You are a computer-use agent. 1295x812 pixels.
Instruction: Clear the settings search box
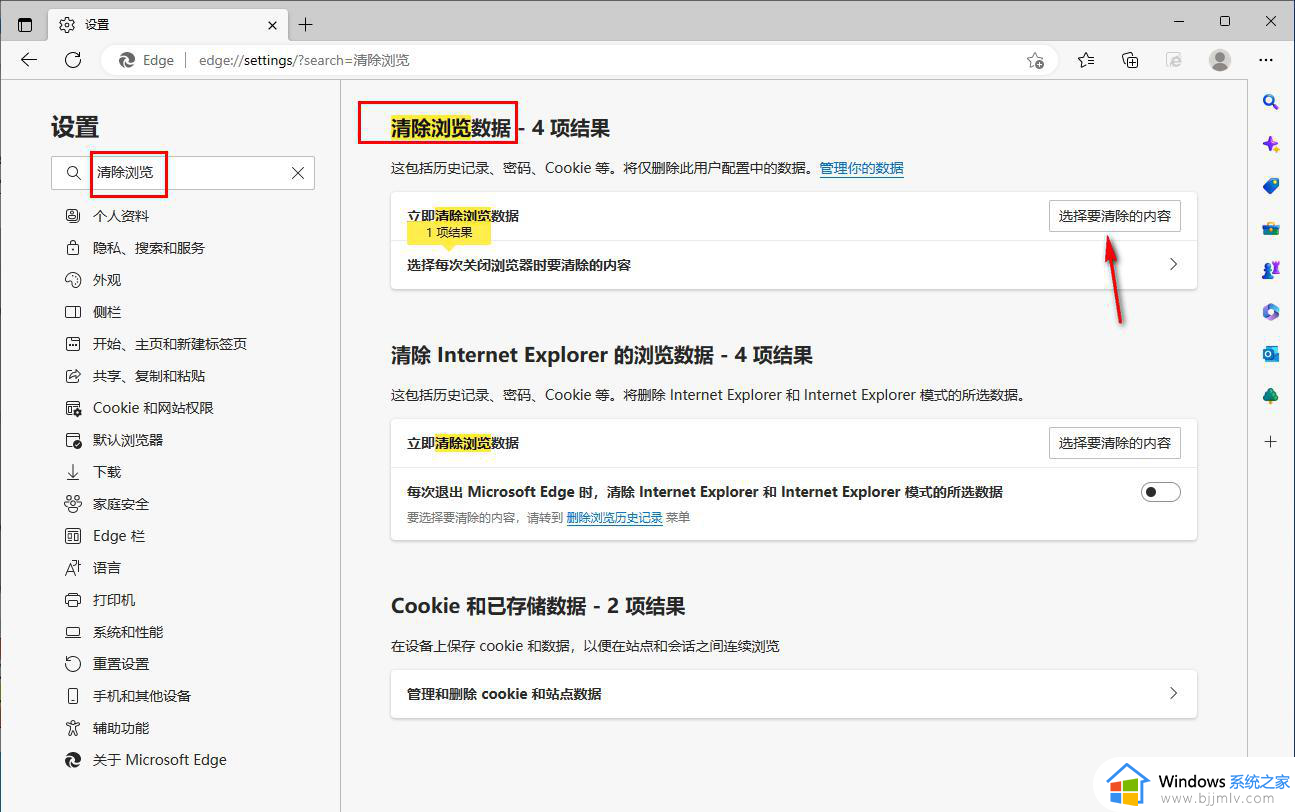pyautogui.click(x=298, y=173)
